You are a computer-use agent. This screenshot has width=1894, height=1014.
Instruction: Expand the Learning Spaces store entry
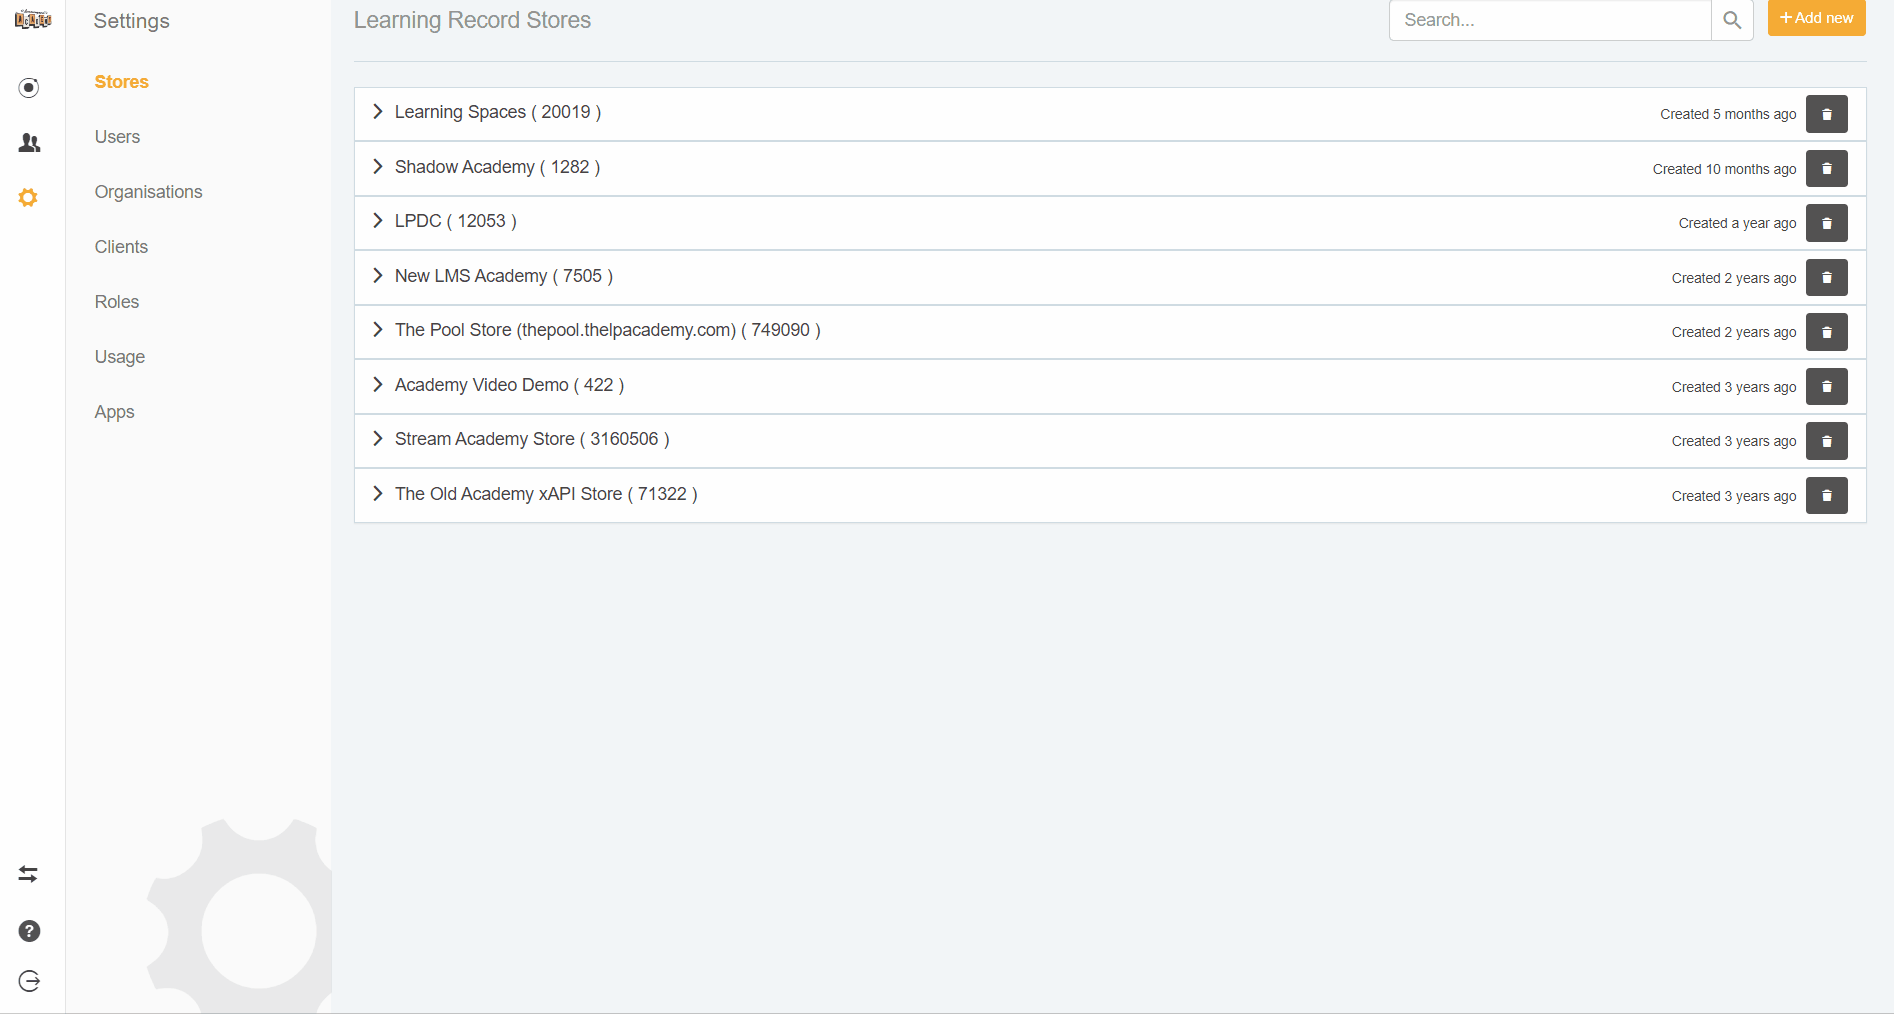click(378, 112)
